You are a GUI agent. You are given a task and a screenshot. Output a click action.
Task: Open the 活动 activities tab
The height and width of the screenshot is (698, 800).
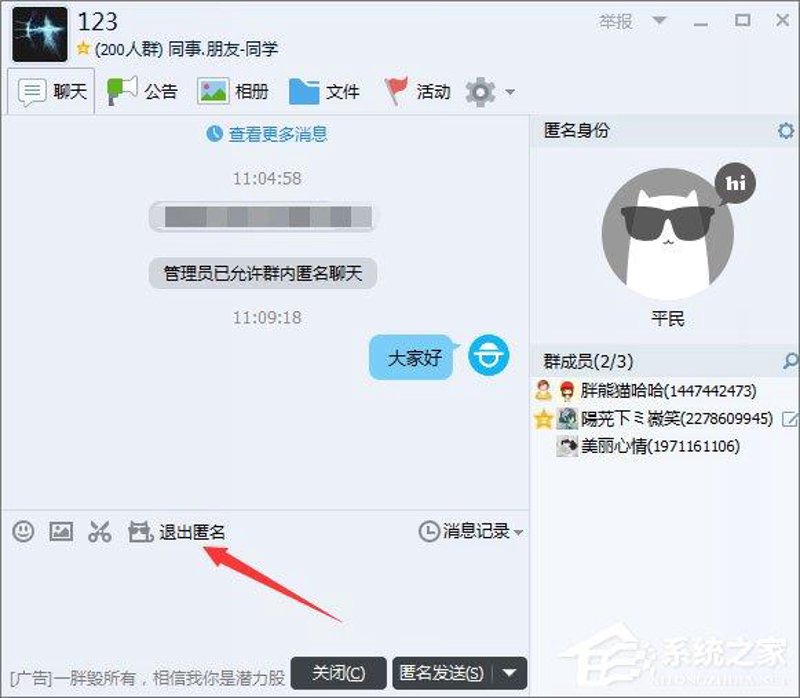[x=417, y=92]
